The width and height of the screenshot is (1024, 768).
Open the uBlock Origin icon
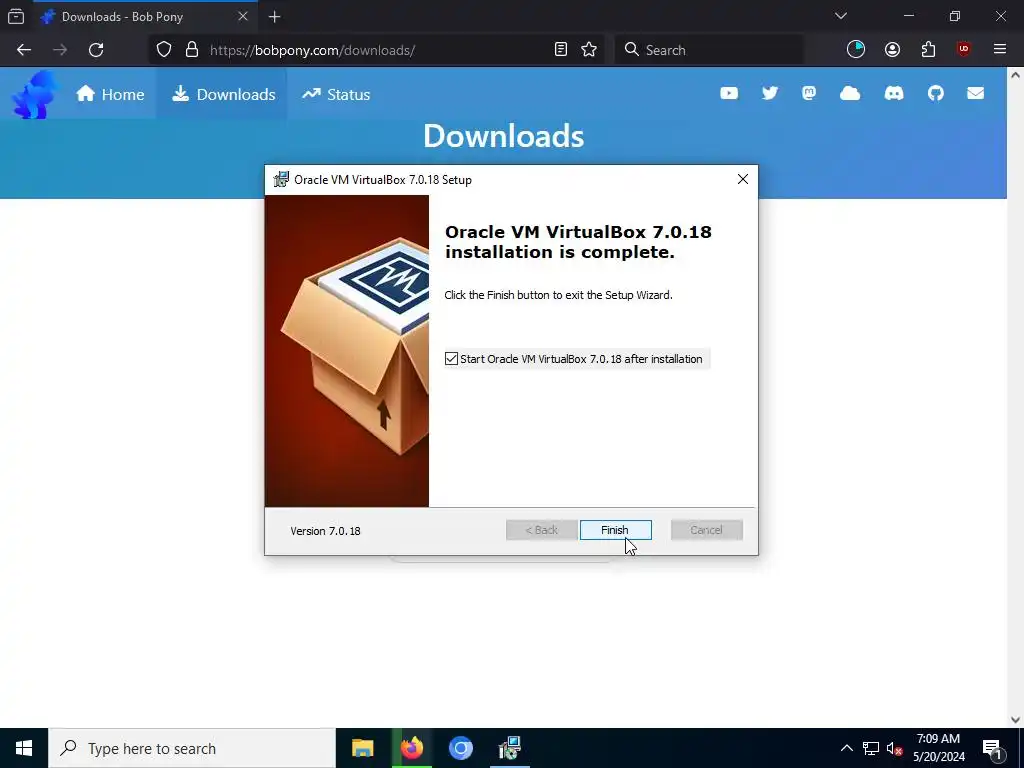click(x=964, y=50)
